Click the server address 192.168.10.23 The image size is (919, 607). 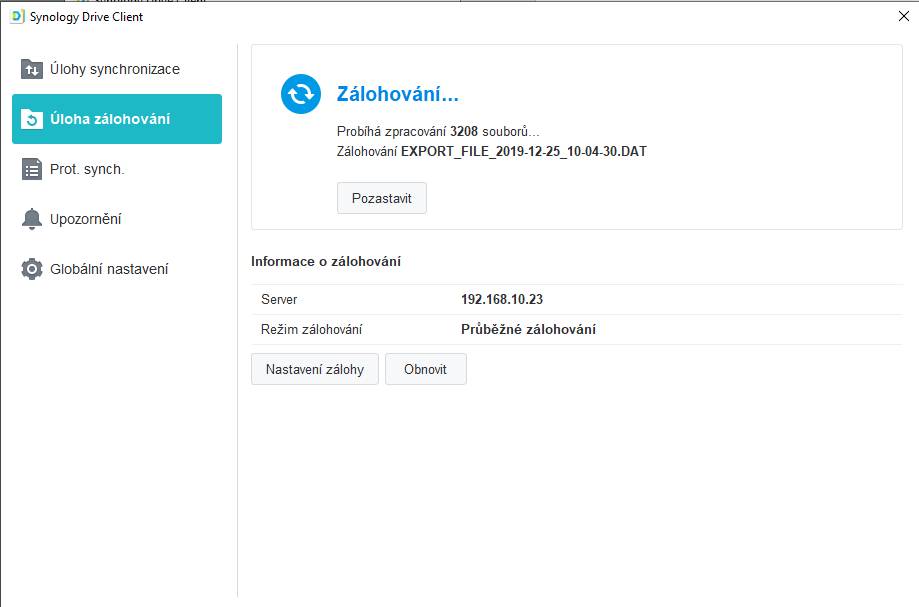pyautogui.click(x=502, y=299)
